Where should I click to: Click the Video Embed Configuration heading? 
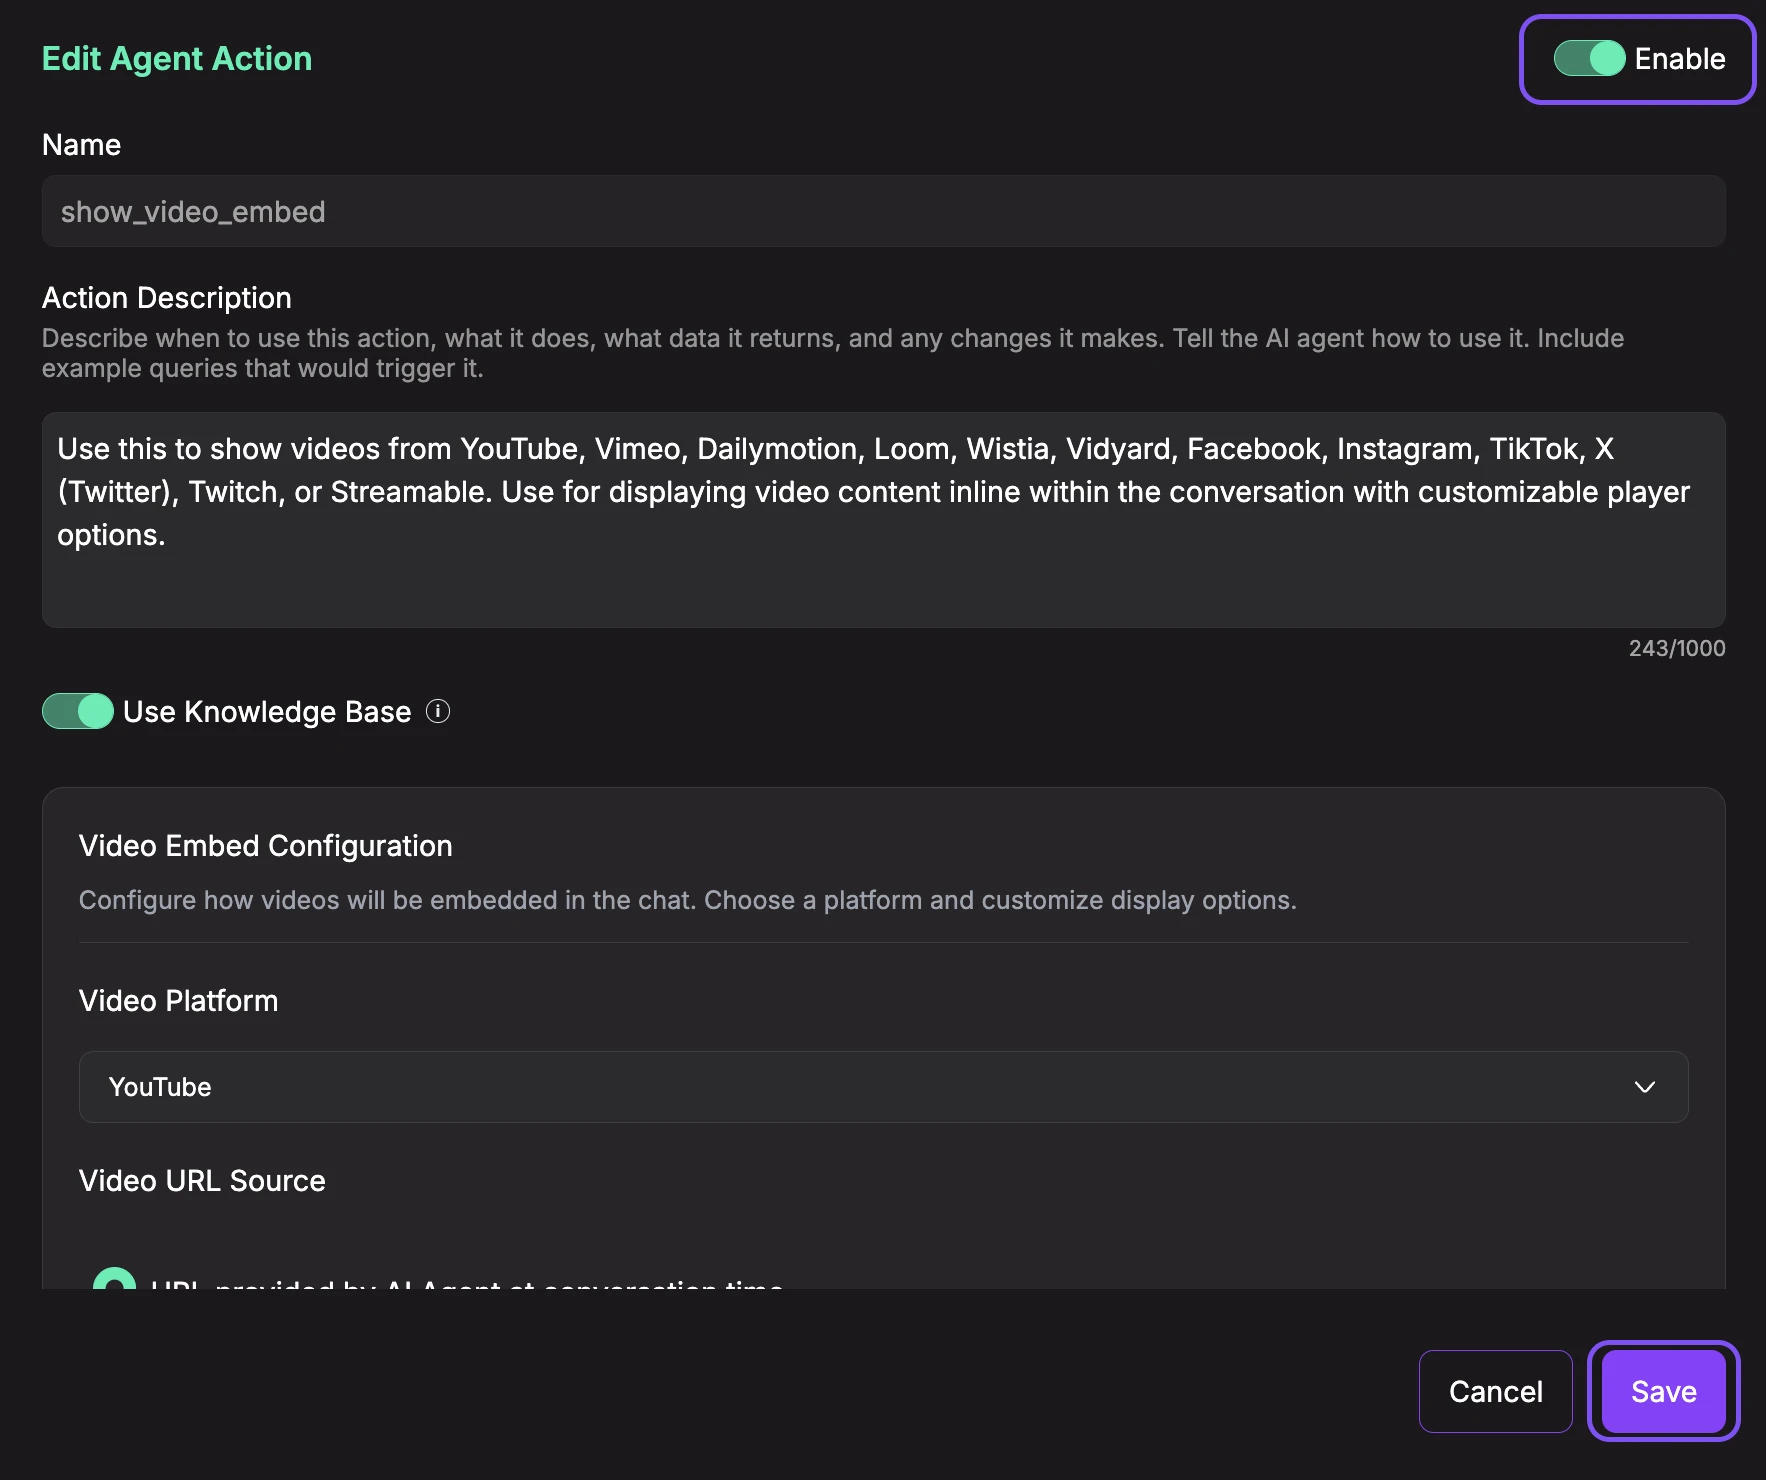tap(265, 846)
